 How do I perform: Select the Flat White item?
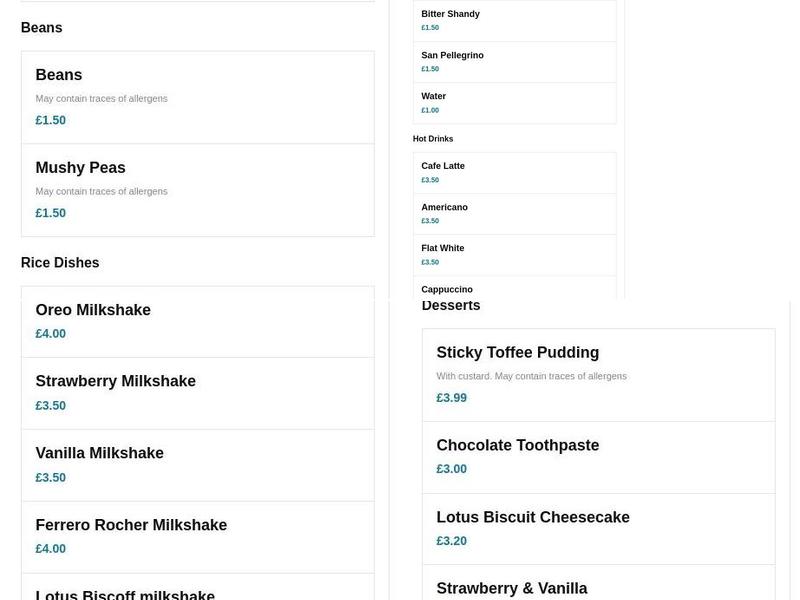click(514, 255)
